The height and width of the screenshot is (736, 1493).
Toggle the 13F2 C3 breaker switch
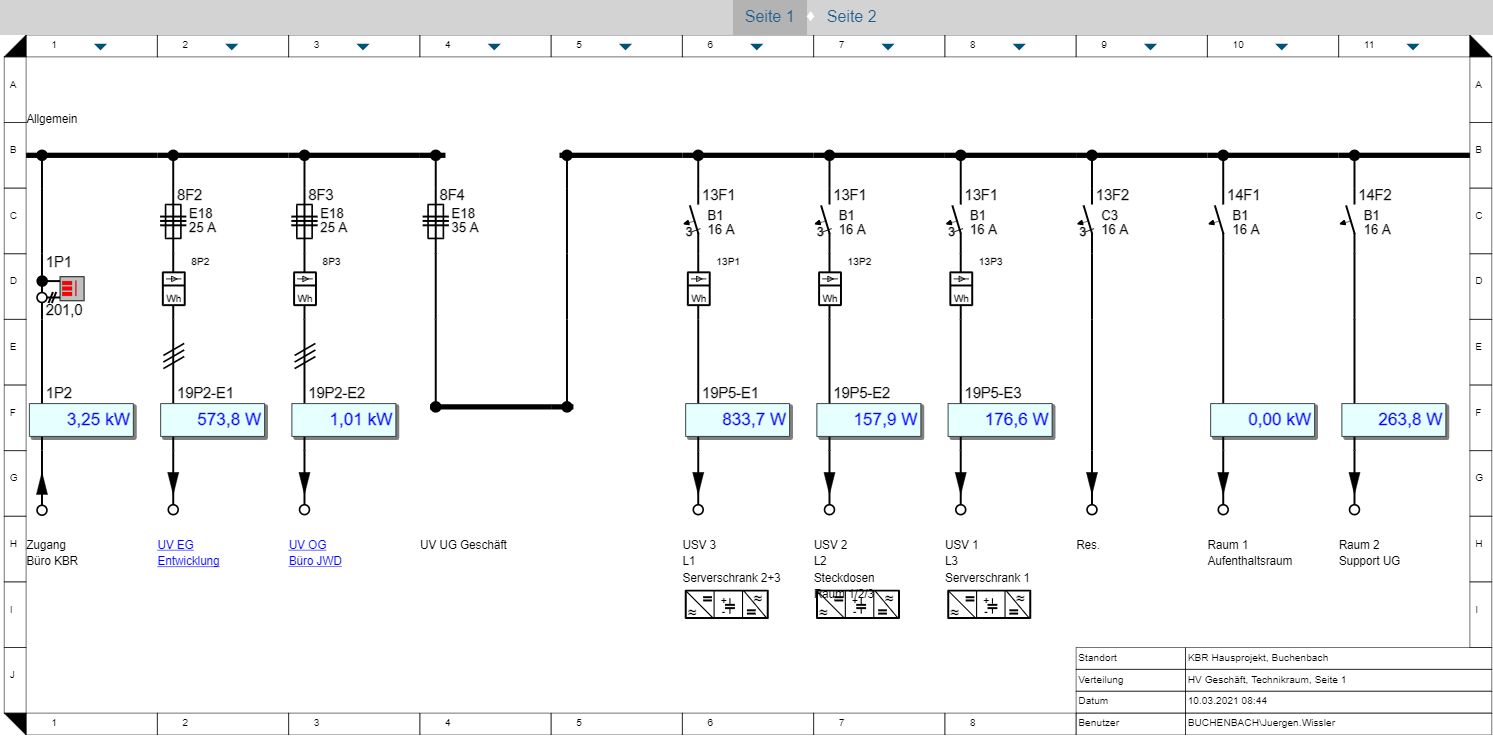[1089, 221]
